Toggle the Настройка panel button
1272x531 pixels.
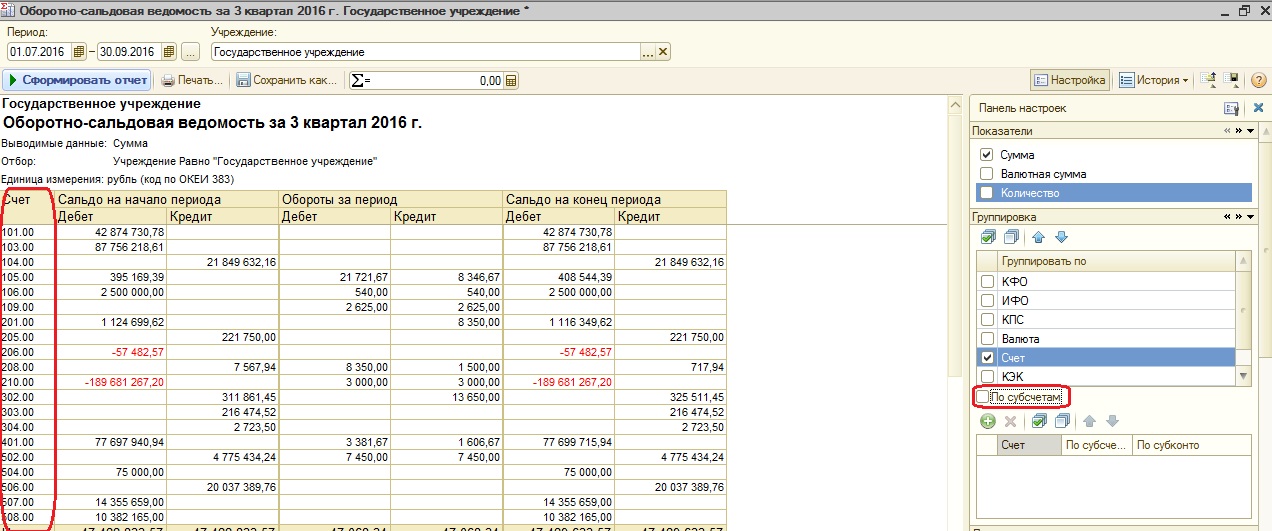pyautogui.click(x=1069, y=80)
